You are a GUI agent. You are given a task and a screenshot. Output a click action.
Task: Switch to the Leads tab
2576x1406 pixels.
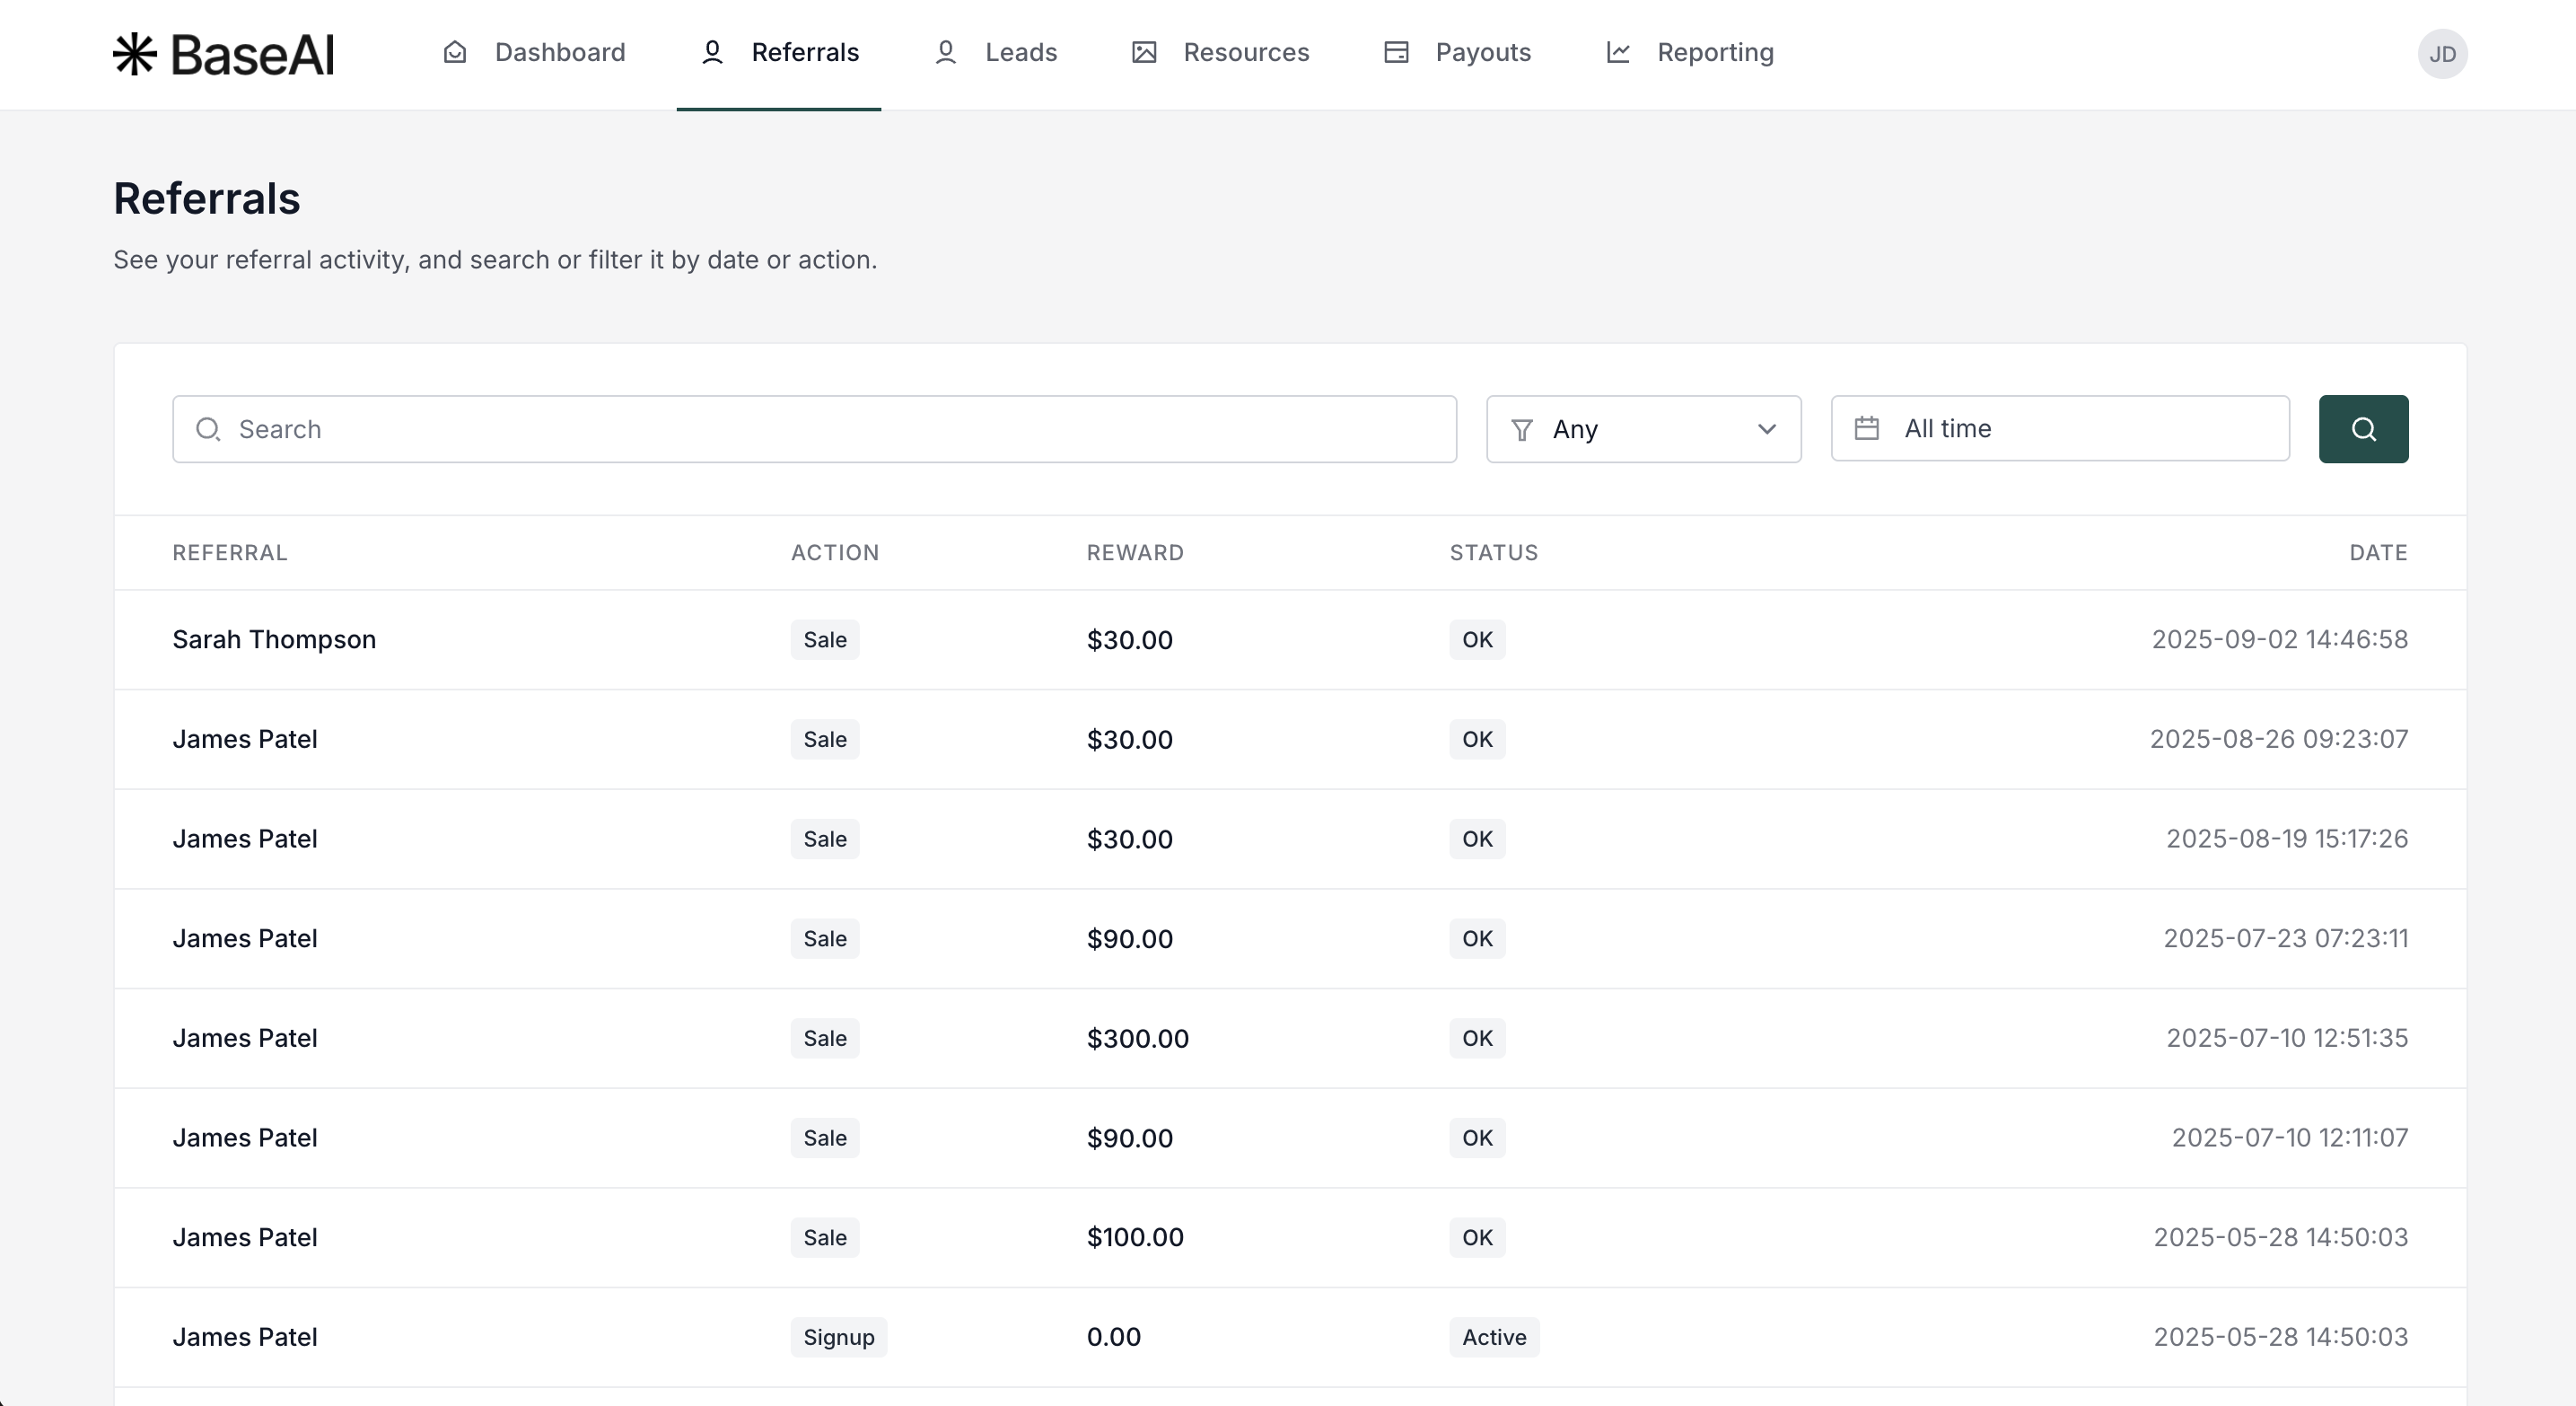click(1020, 53)
